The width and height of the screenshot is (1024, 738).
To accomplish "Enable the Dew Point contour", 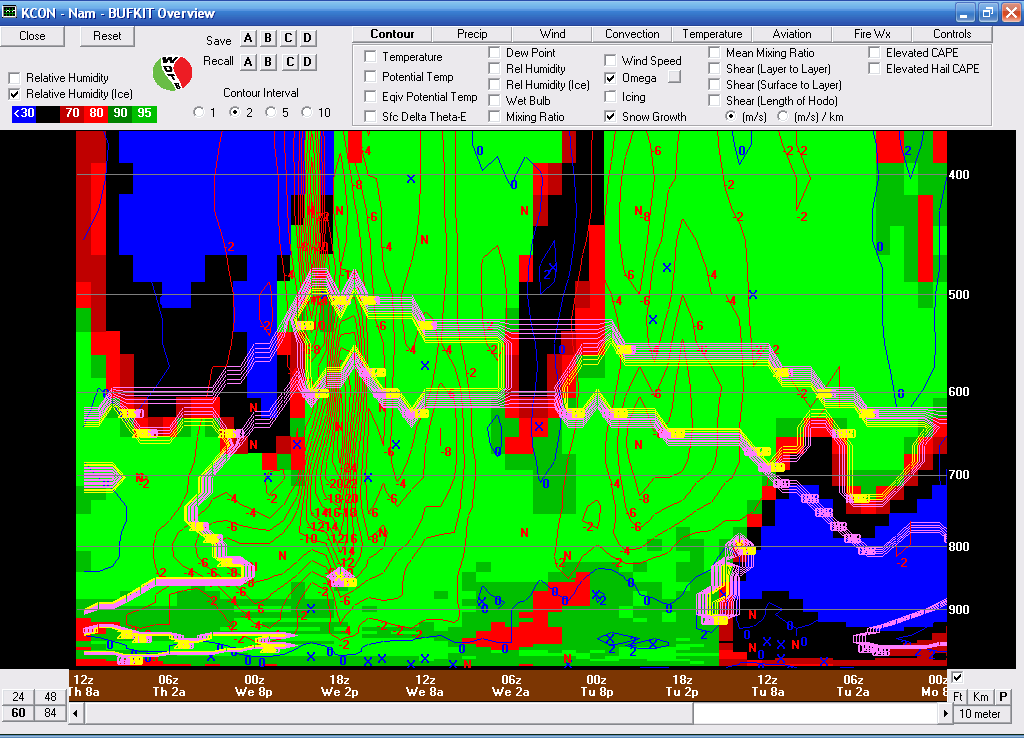I will click(494, 52).
